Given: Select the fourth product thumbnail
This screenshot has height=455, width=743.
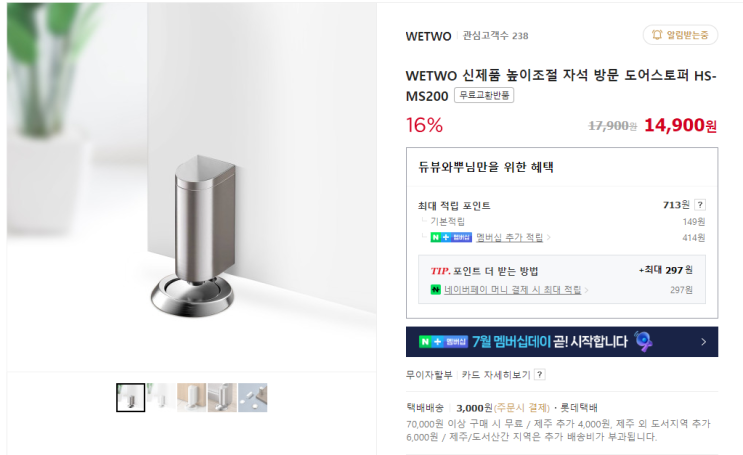Looking at the screenshot, I should (x=222, y=397).
